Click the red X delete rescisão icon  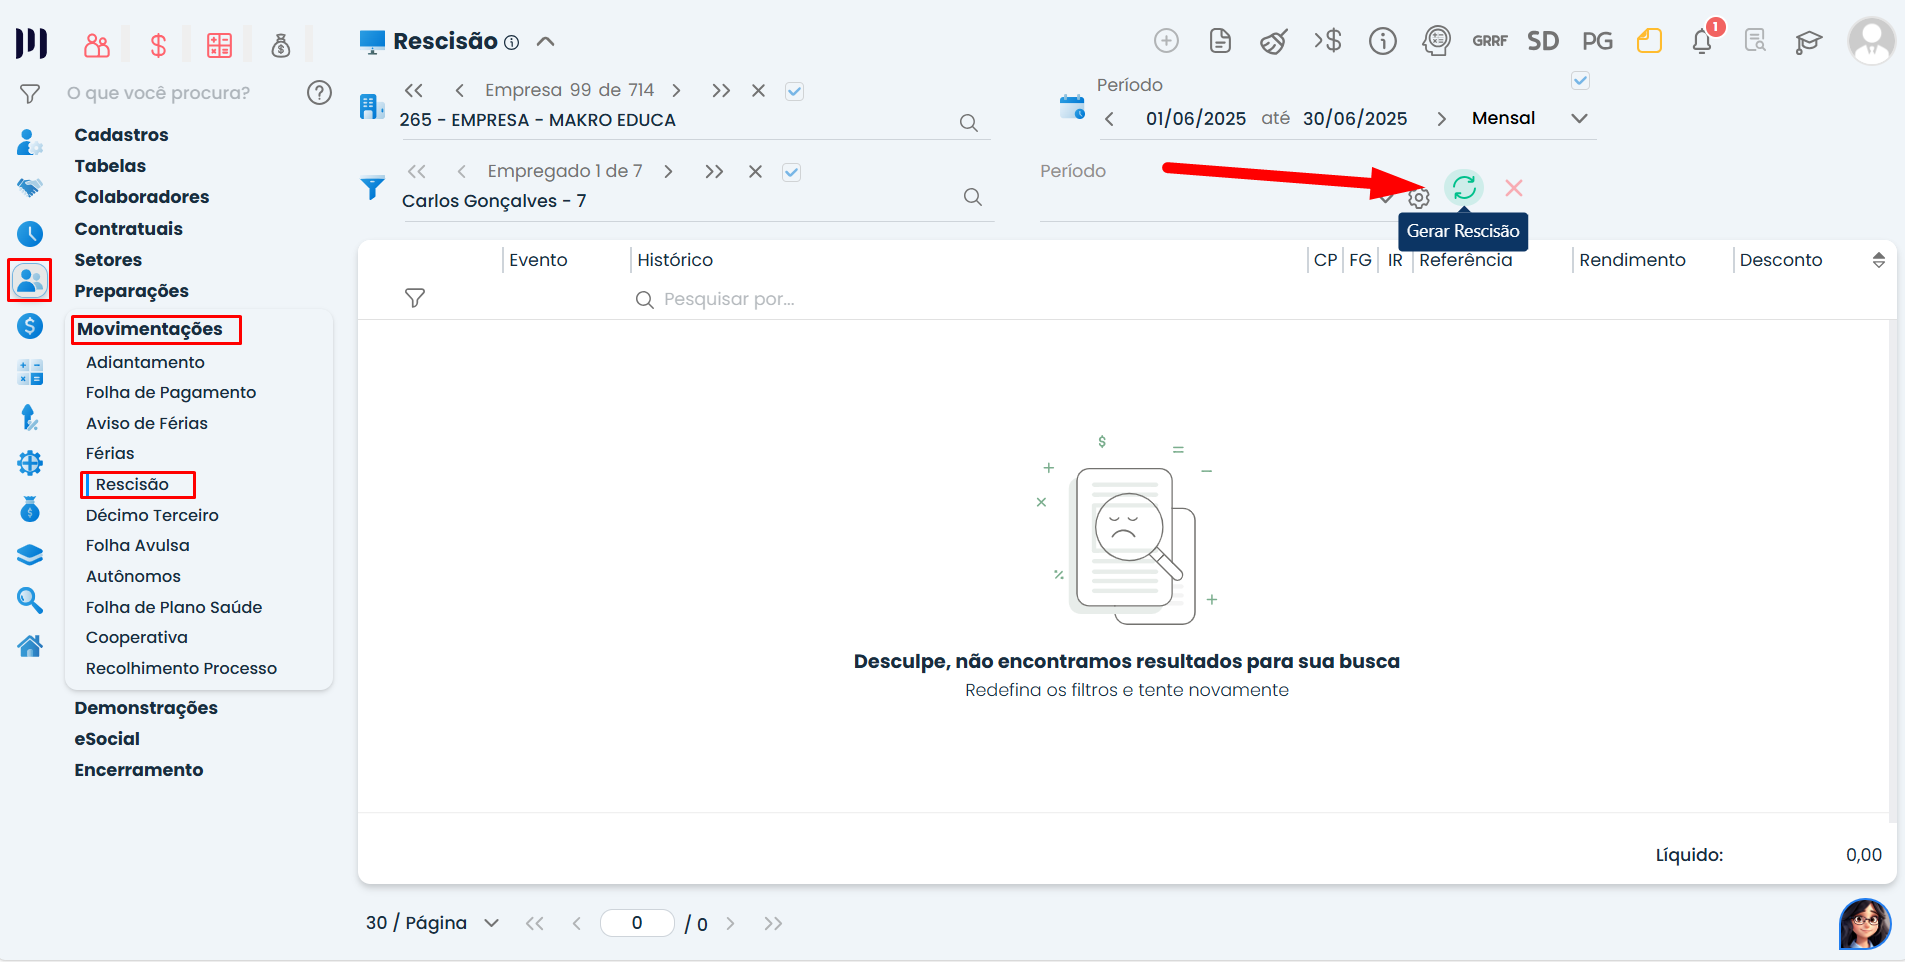coord(1514,188)
